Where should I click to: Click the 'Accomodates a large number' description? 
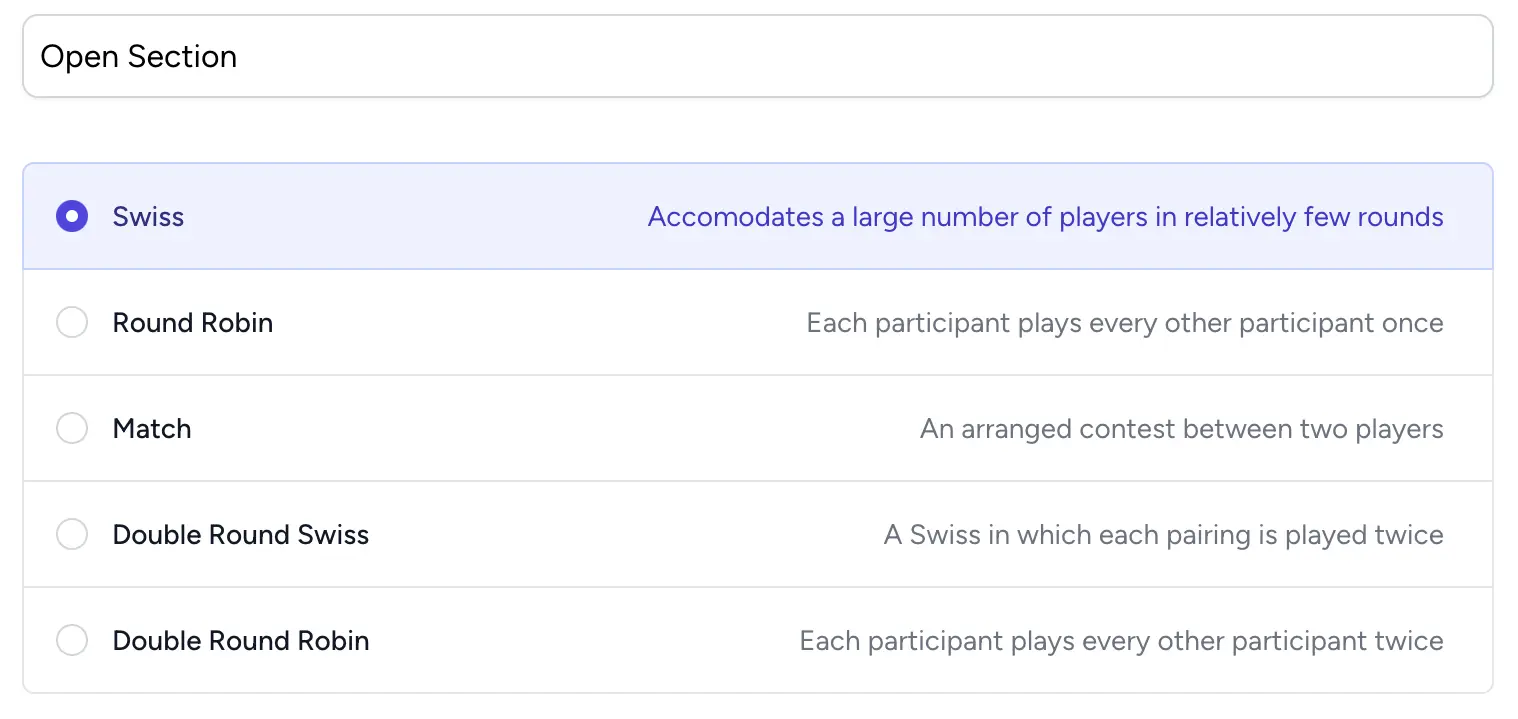pyautogui.click(x=1045, y=217)
